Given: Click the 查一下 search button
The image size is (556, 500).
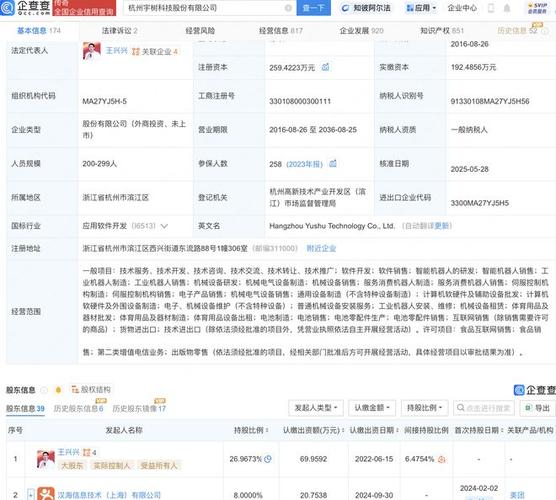Looking at the screenshot, I should pos(313,8).
